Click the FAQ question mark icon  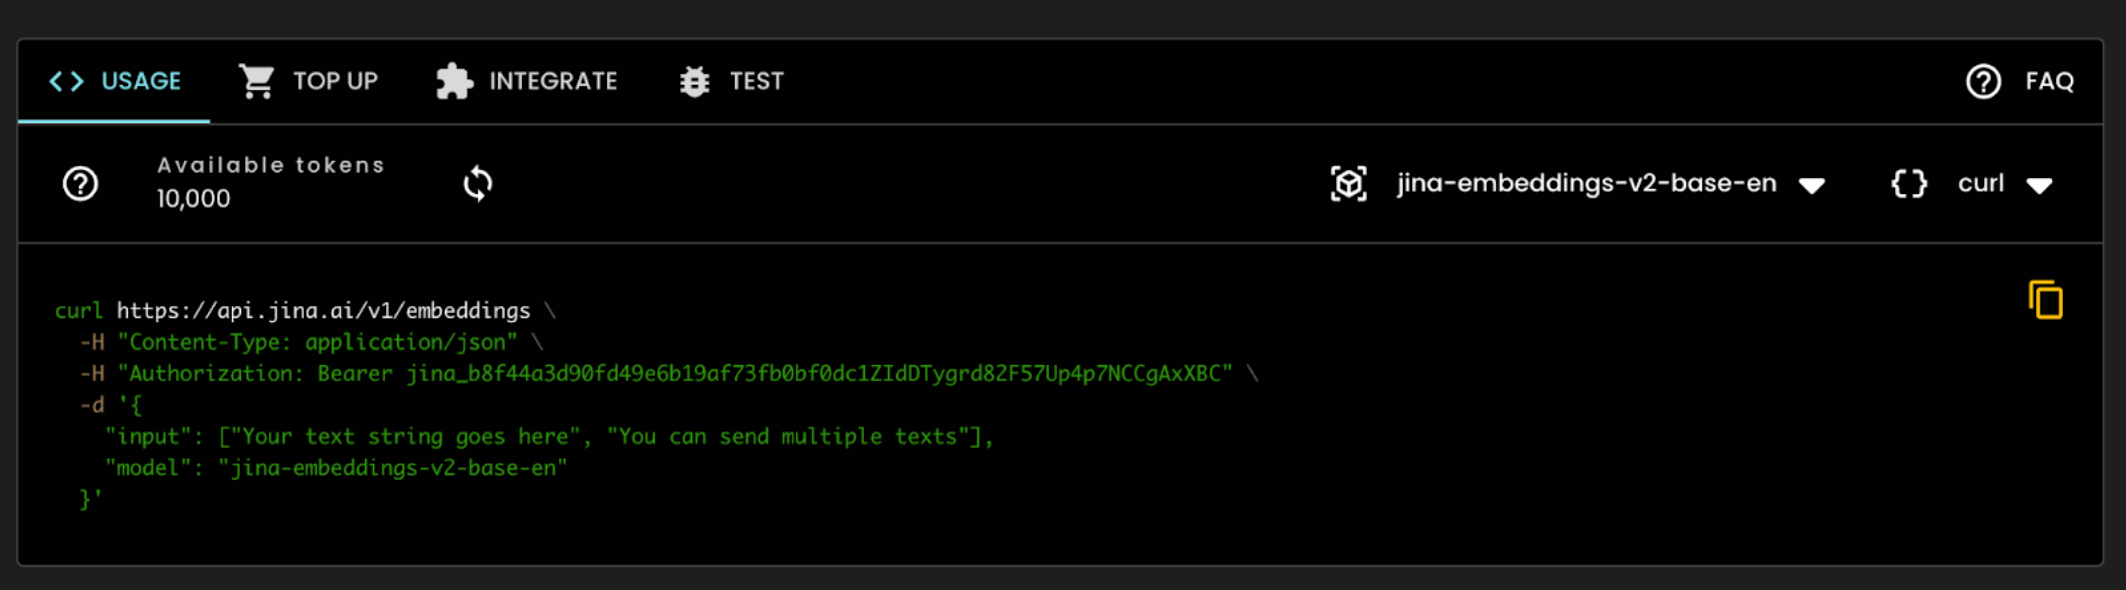(x=1983, y=81)
